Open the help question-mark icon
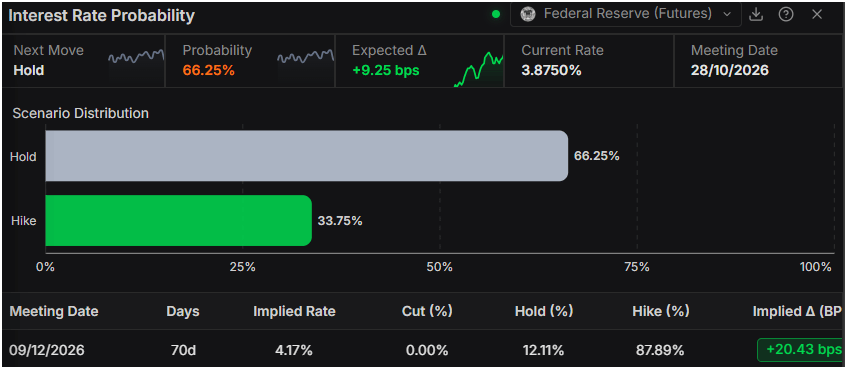Image resolution: width=847 pixels, height=369 pixels. pos(786,15)
